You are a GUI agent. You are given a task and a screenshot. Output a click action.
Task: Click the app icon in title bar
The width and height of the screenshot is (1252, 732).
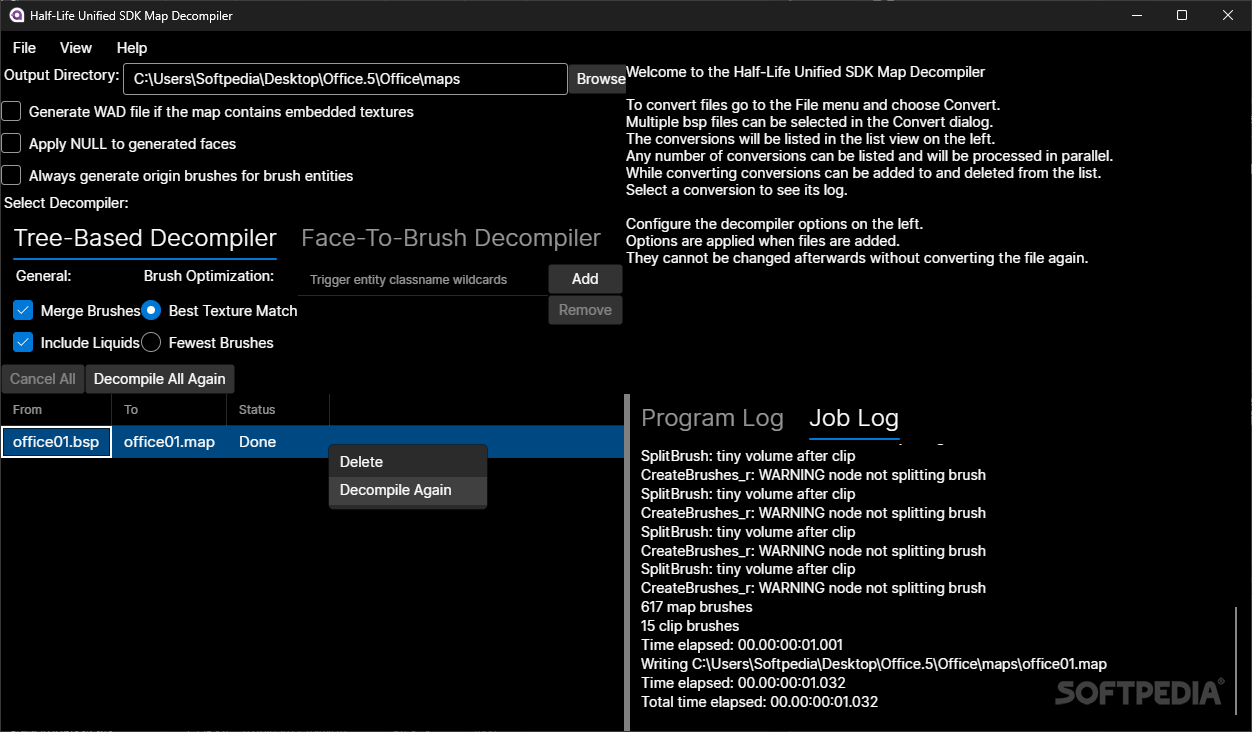pos(16,16)
